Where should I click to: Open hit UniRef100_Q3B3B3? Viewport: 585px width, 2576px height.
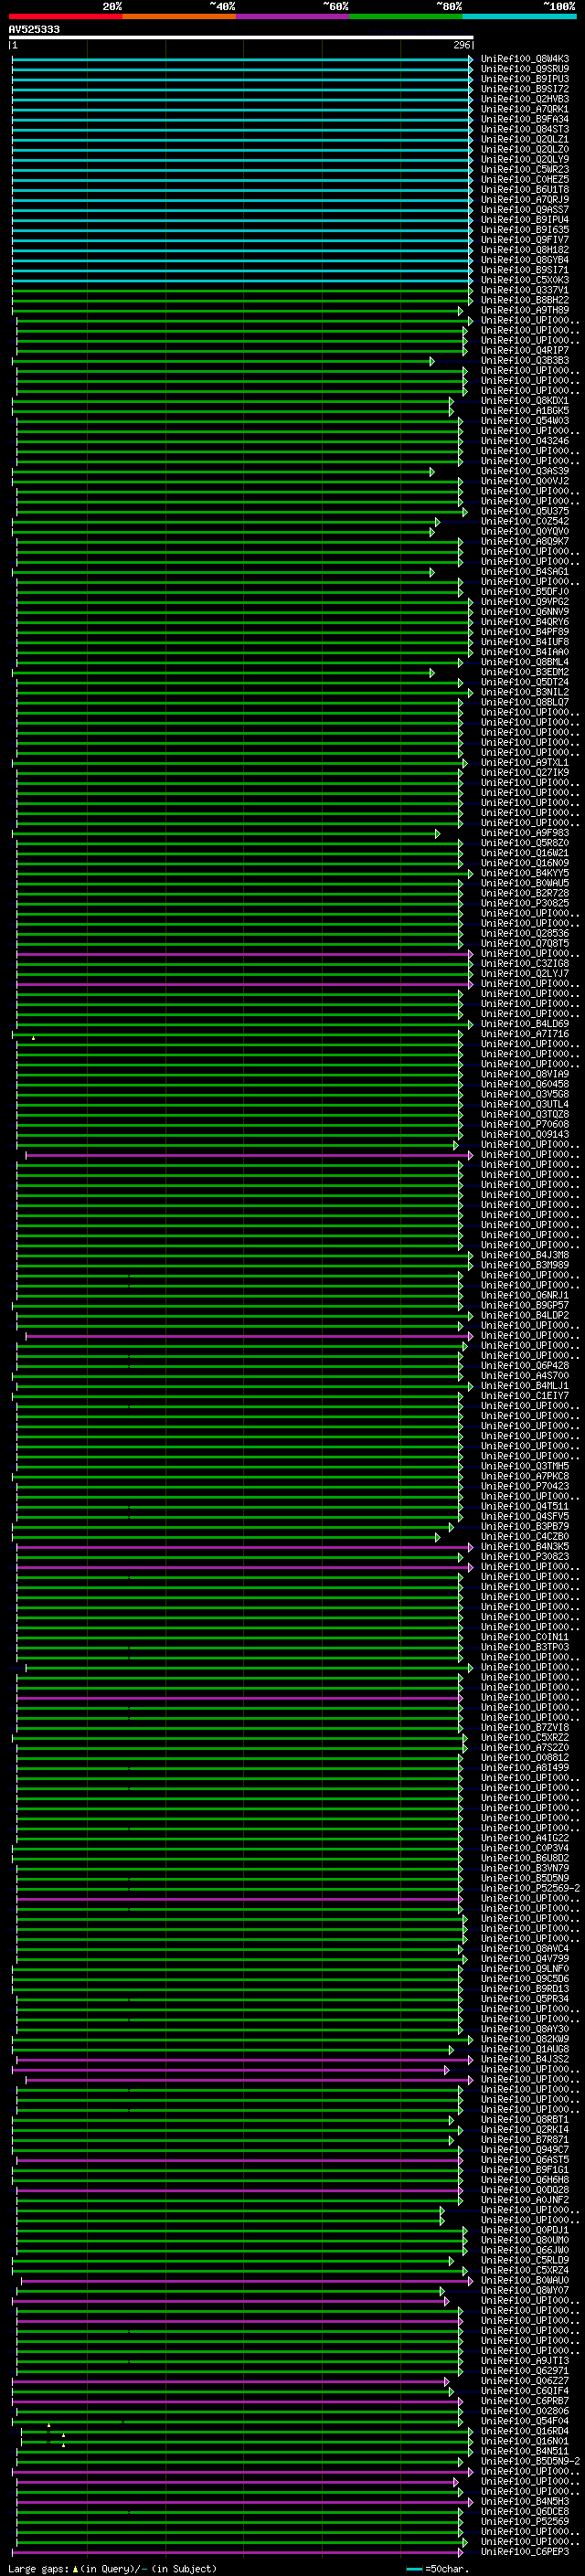[524, 361]
